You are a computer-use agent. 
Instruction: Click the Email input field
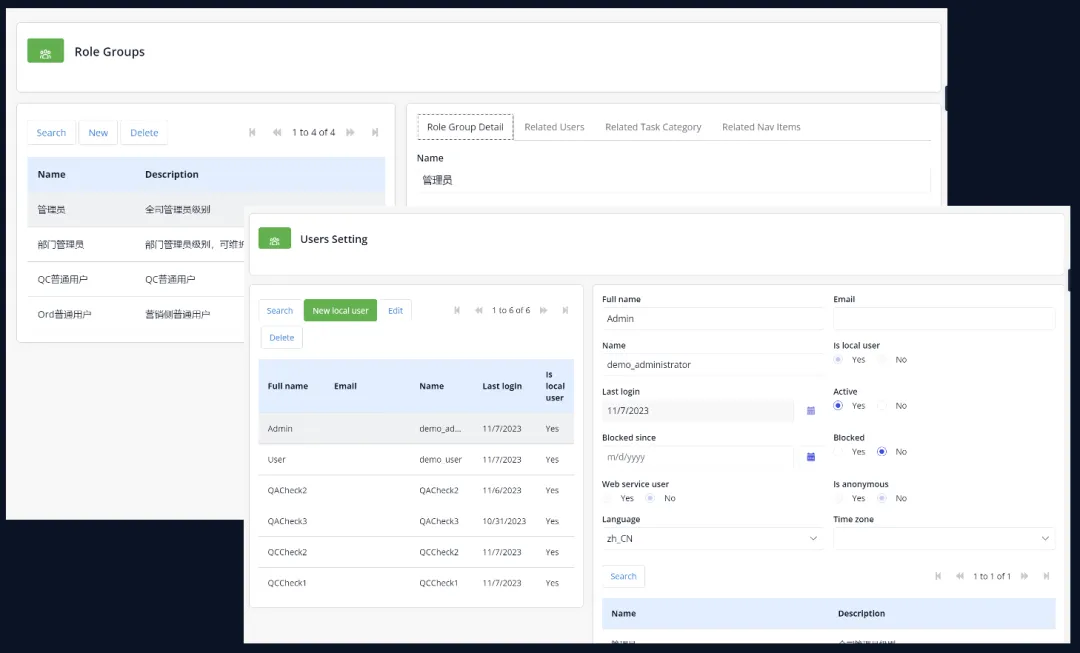pyautogui.click(x=944, y=318)
